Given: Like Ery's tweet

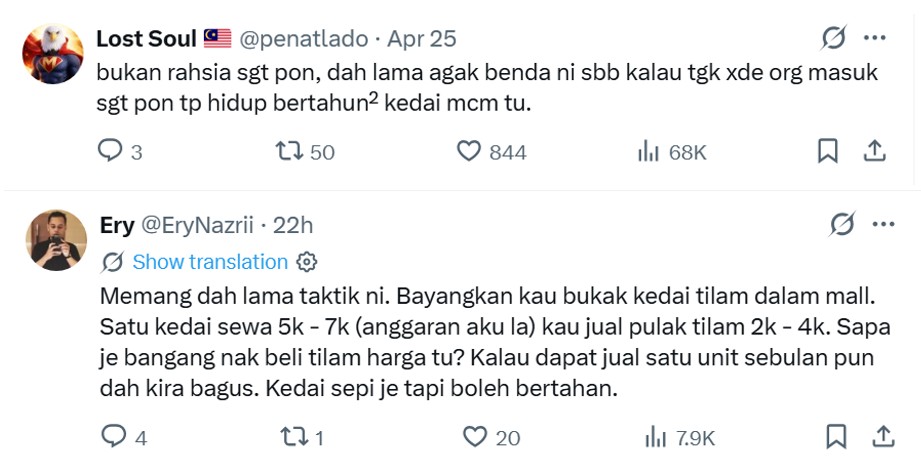Looking at the screenshot, I should pyautogui.click(x=474, y=436).
